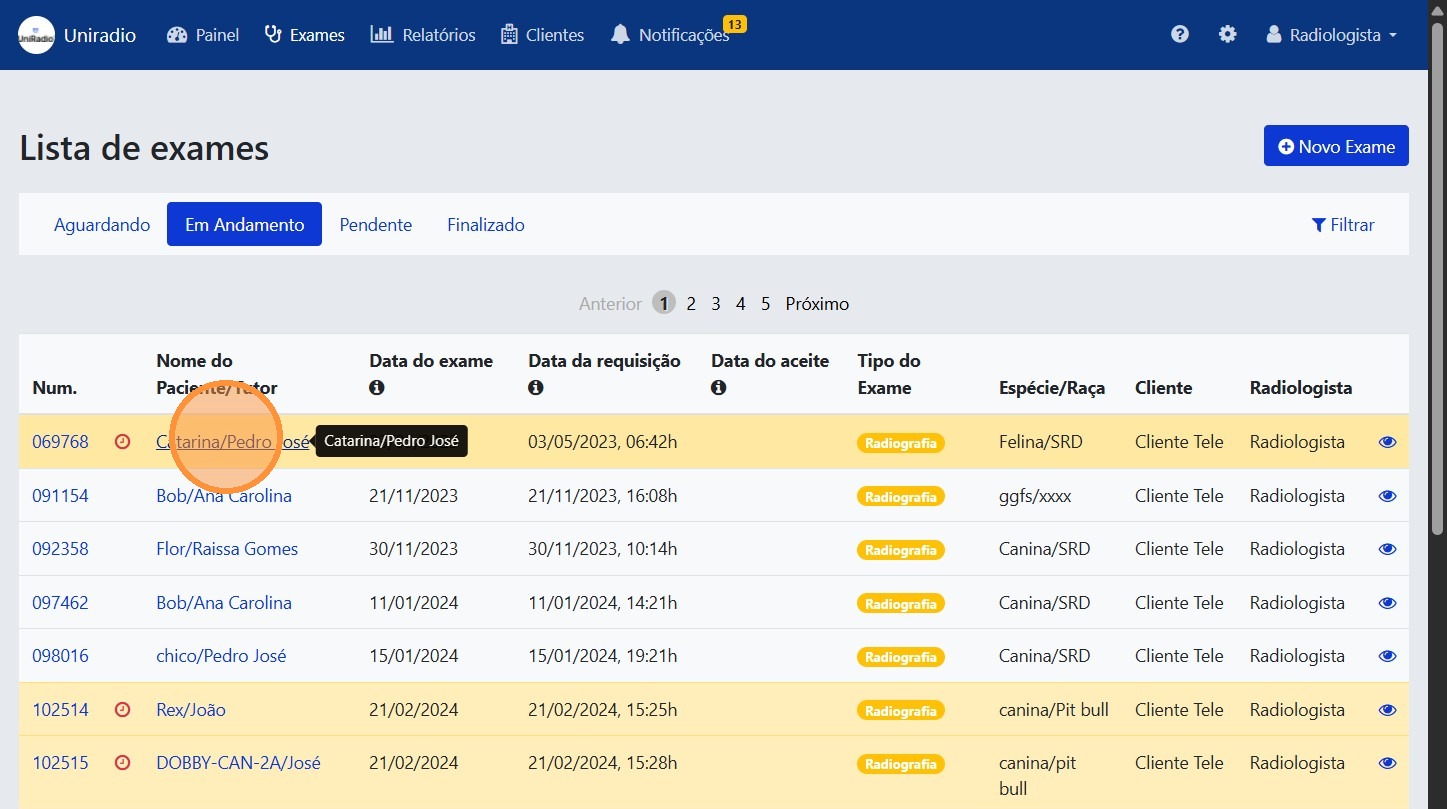Expand the Radiologista user dropdown
Image resolution: width=1447 pixels, height=809 pixels.
[1331, 35]
